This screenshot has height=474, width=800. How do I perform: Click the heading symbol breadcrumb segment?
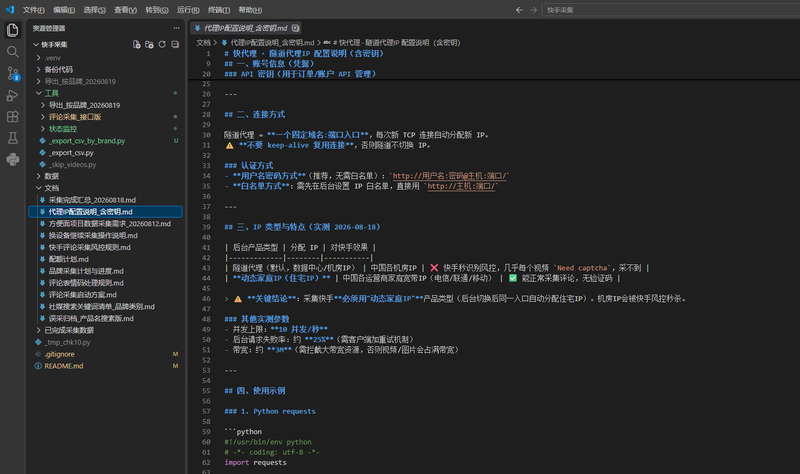click(x=392, y=43)
